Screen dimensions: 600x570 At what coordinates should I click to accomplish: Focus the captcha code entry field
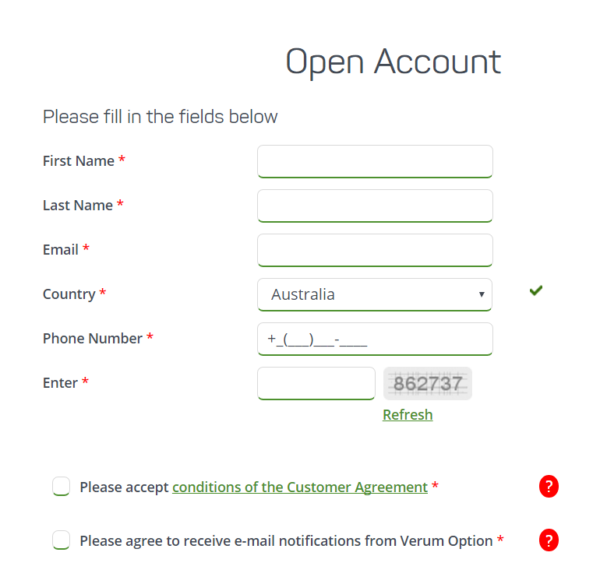[316, 383]
